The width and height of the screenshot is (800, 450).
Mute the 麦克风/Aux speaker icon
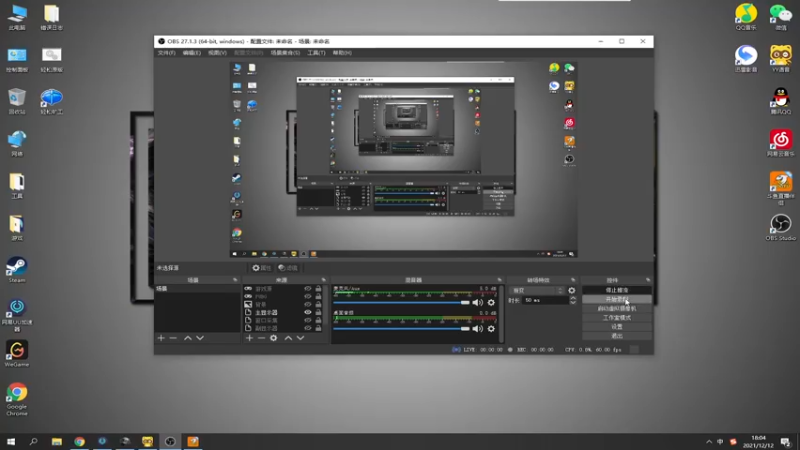click(x=478, y=303)
